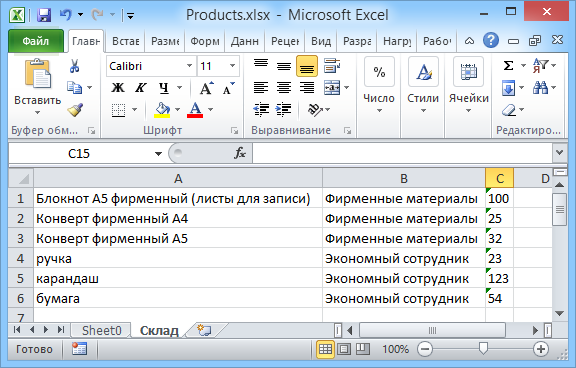Click the Insert Function fx icon
The height and width of the screenshot is (368, 576).
(x=240, y=153)
